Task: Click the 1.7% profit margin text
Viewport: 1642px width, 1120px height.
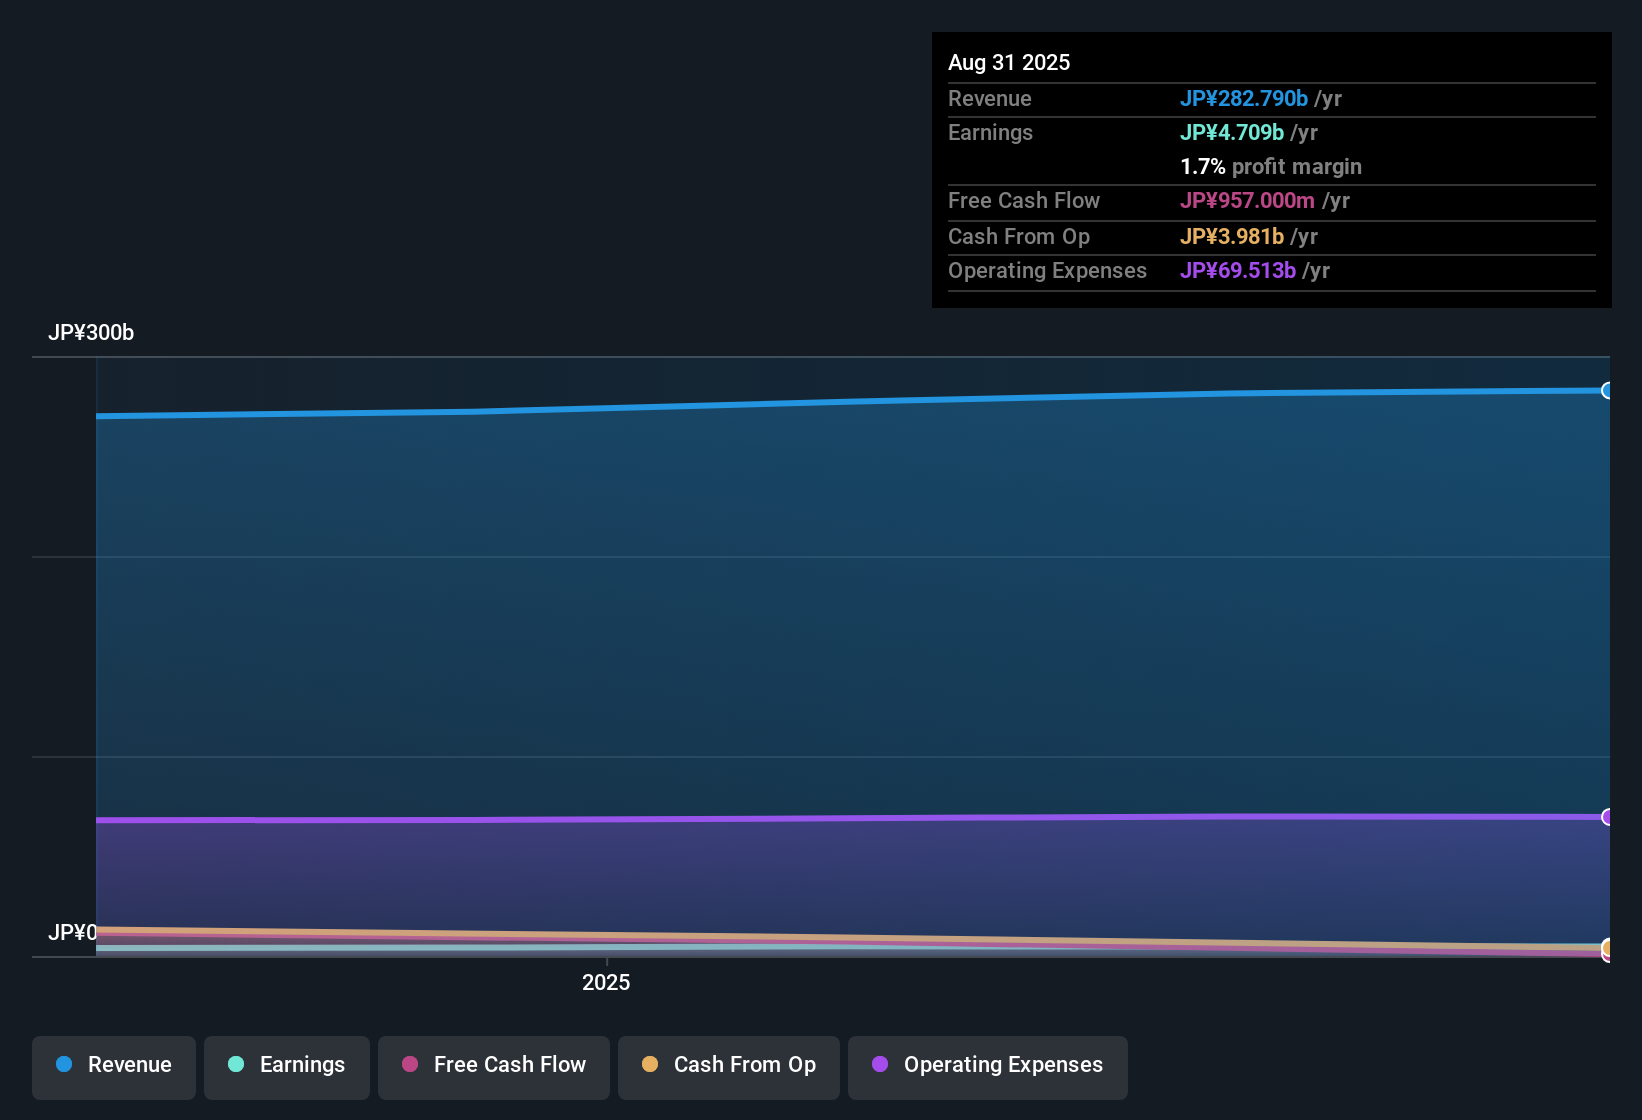Action: click(1271, 167)
